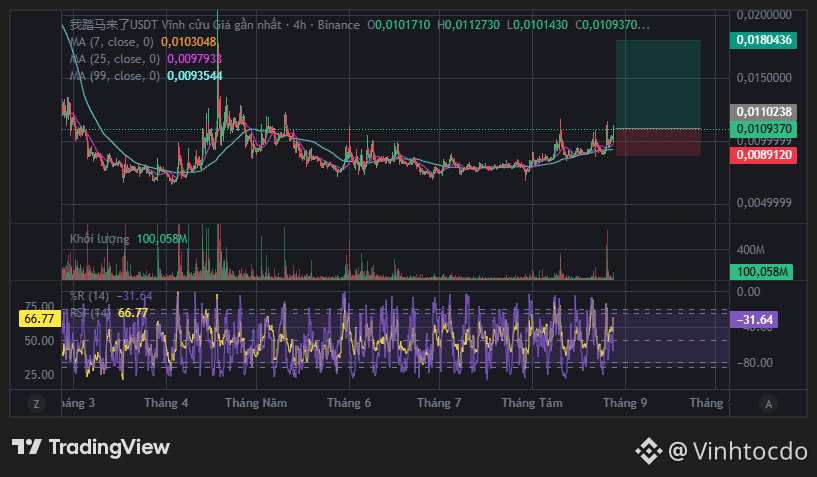817x477 pixels.
Task: Click the low price L0,0101430
Action: tap(537, 25)
